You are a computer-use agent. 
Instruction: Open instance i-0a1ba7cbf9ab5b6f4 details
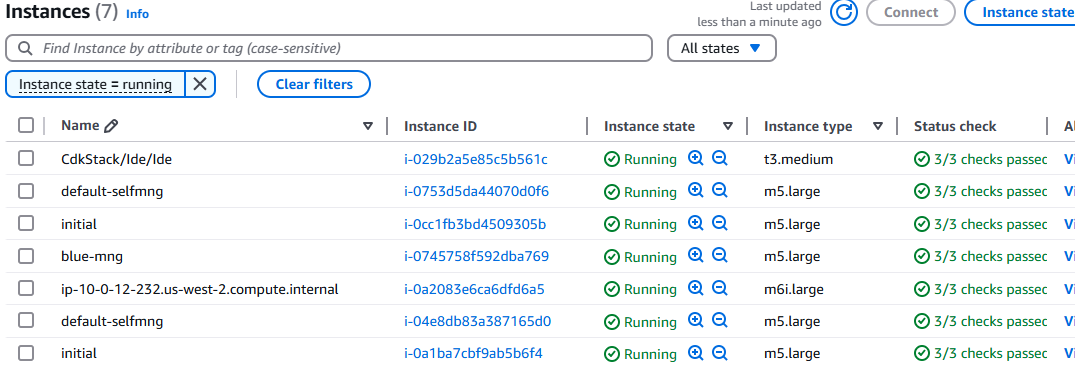474,354
